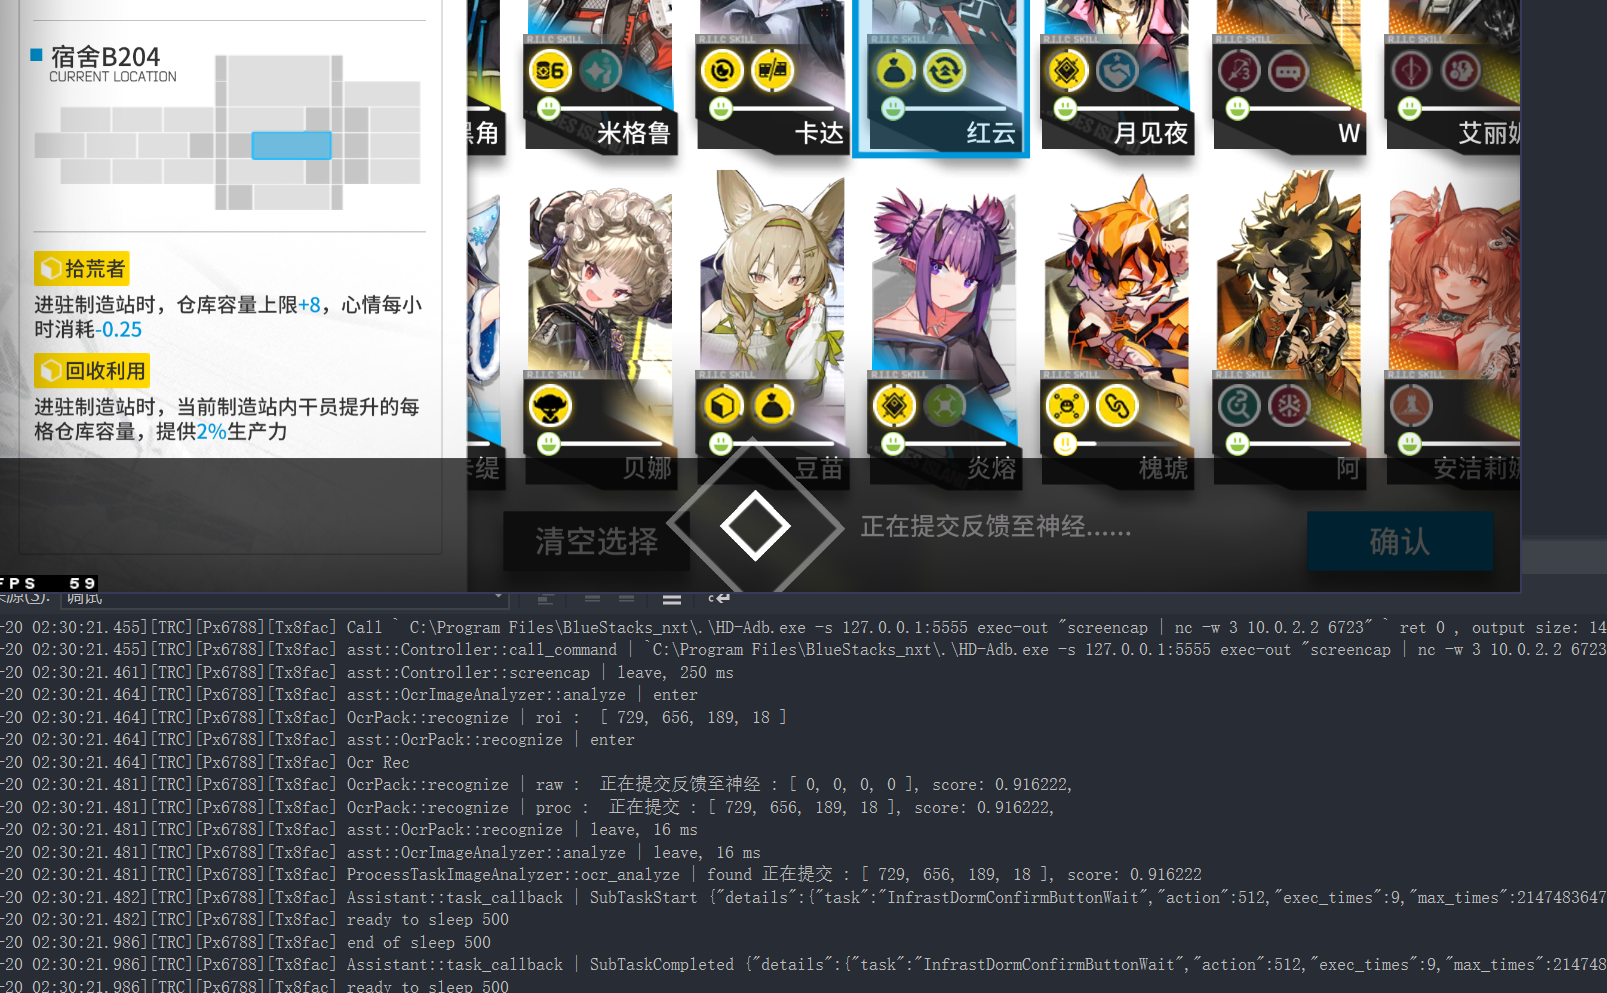The image size is (1607, 993).
Task: Click the mood smiley on 米格鲁's card
Action: [x=548, y=109]
